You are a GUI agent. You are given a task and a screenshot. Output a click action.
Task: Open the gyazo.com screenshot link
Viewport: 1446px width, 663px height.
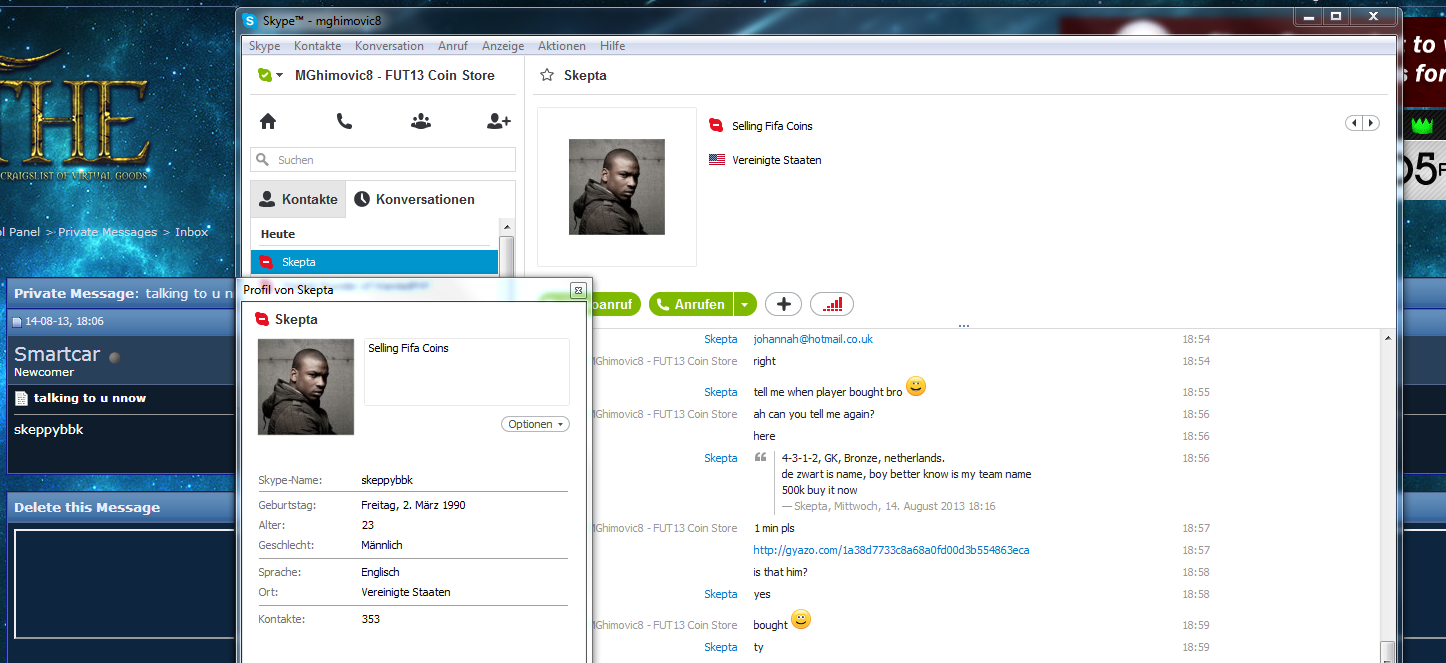point(891,550)
